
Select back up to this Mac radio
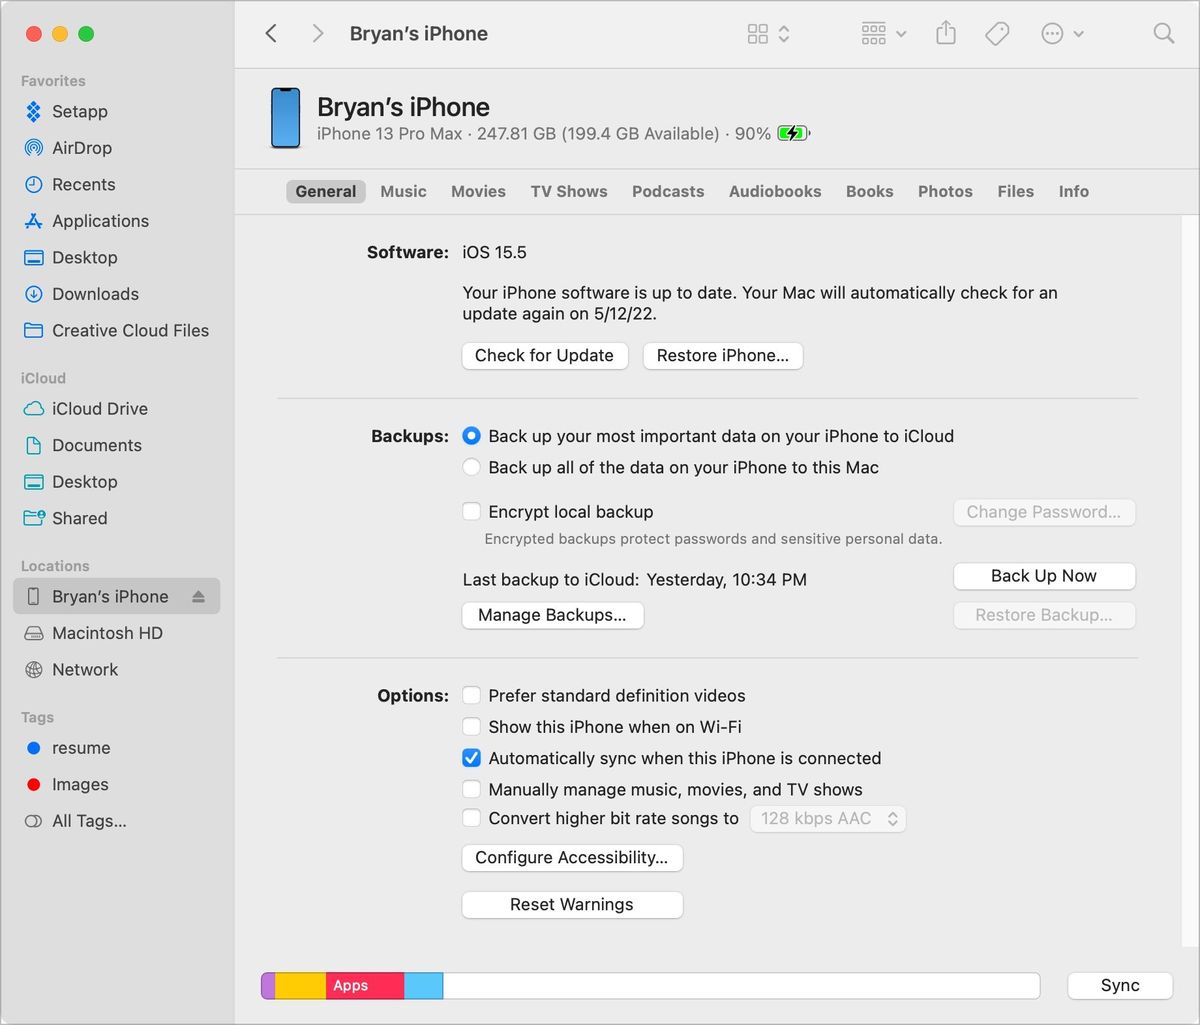(471, 467)
